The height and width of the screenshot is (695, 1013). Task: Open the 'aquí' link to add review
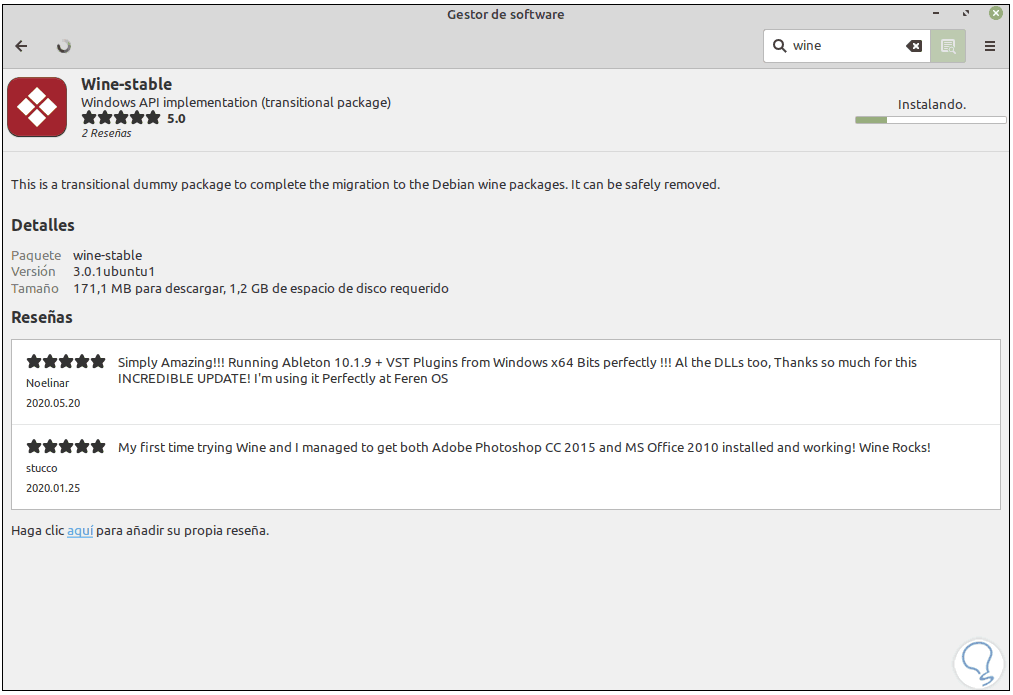[x=80, y=531]
